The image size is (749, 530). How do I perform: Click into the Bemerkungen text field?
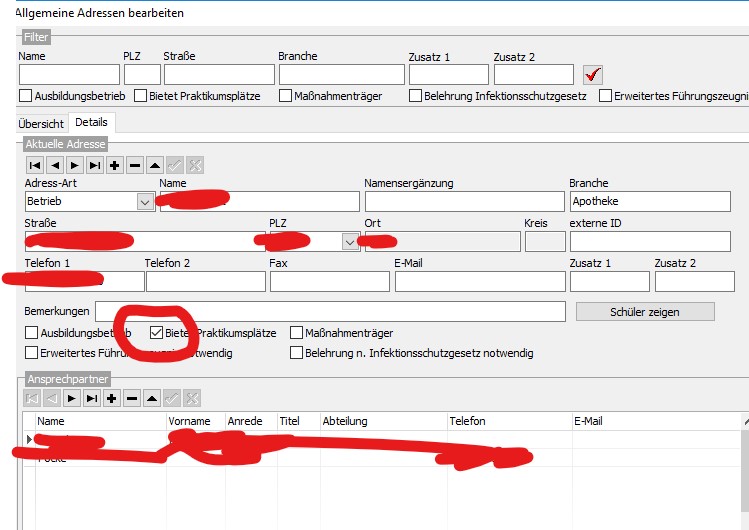pyautogui.click(x=330, y=312)
